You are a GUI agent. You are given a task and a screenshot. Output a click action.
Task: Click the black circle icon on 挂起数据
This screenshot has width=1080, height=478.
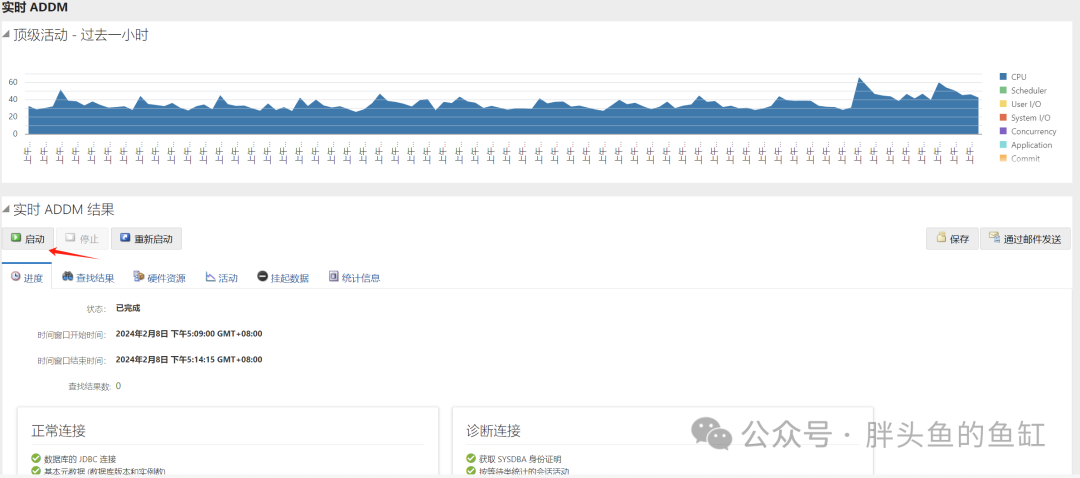[262, 277]
